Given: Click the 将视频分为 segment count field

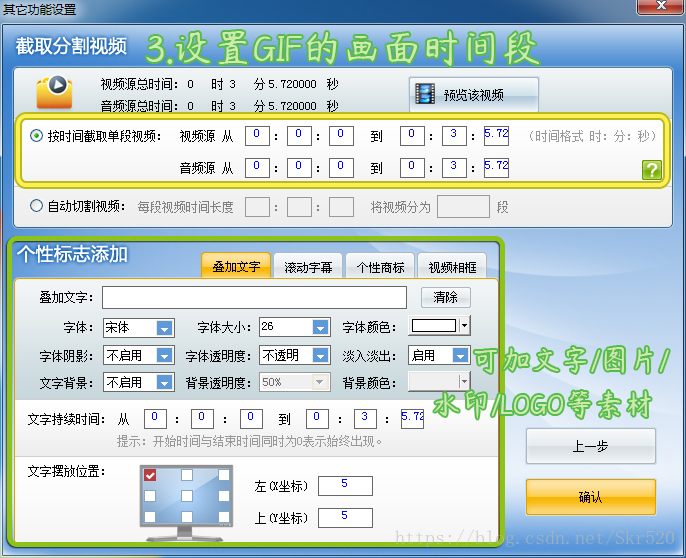Looking at the screenshot, I should [463, 207].
